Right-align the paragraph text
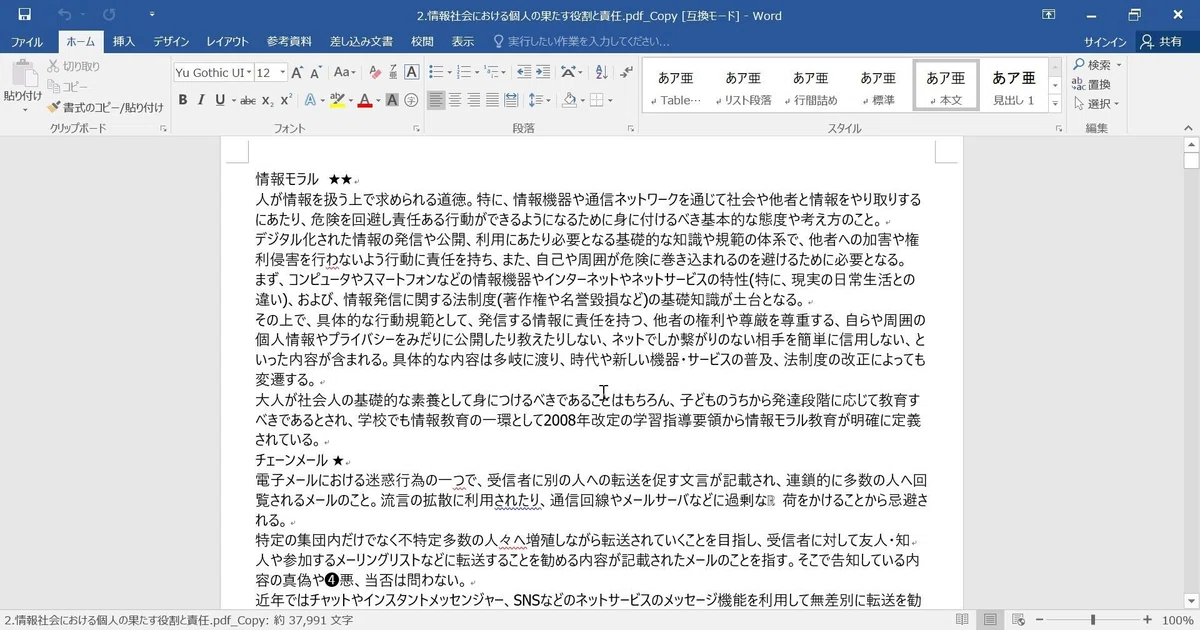Image resolution: width=1200 pixels, height=630 pixels. coord(473,100)
